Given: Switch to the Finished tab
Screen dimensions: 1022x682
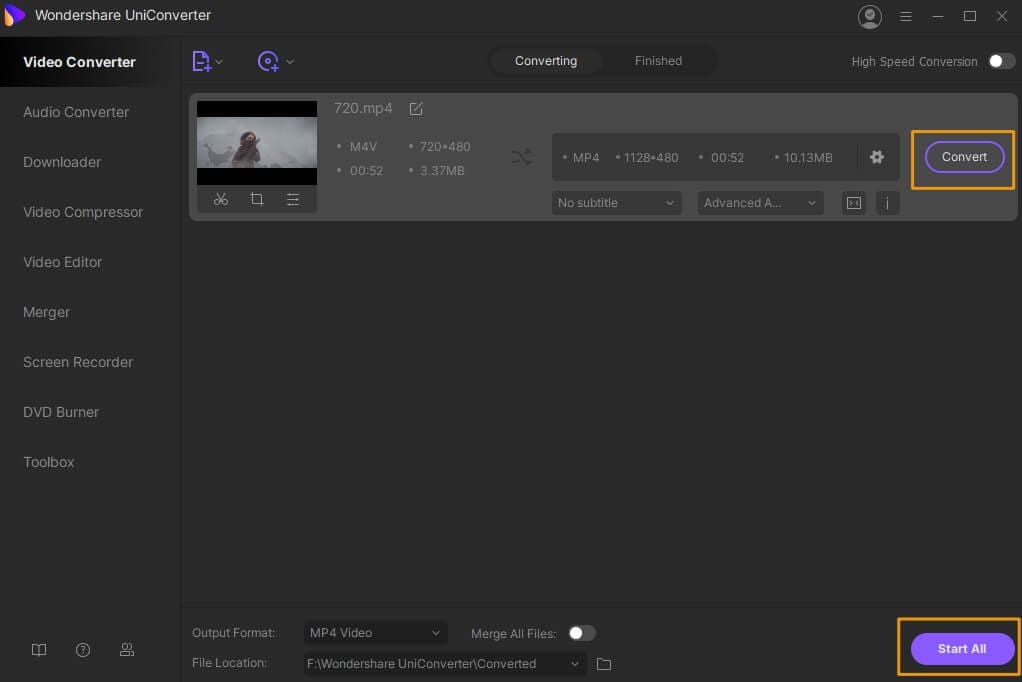Looking at the screenshot, I should pos(658,61).
